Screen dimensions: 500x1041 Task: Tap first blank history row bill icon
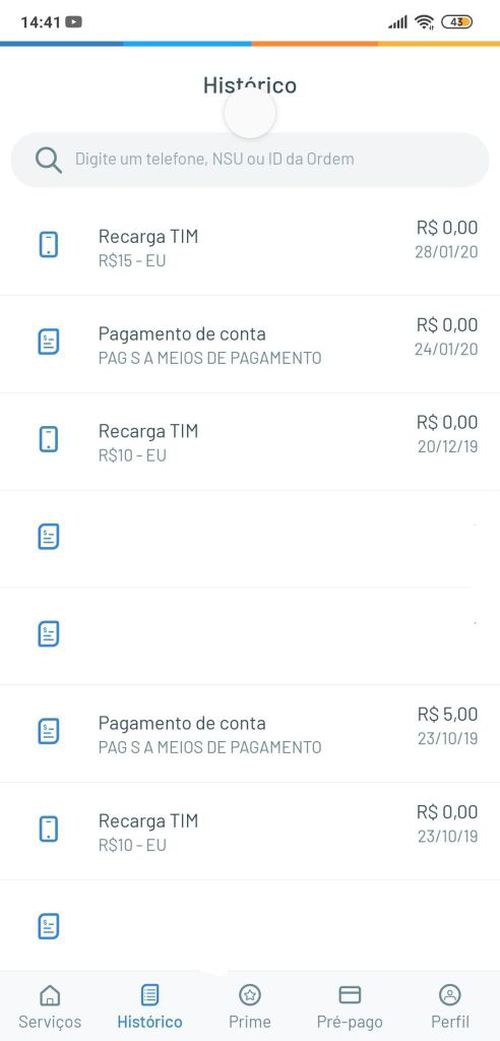pos(48,536)
